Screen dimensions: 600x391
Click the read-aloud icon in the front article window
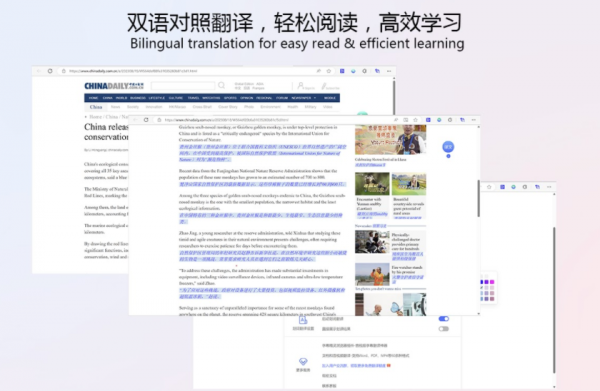point(396,120)
